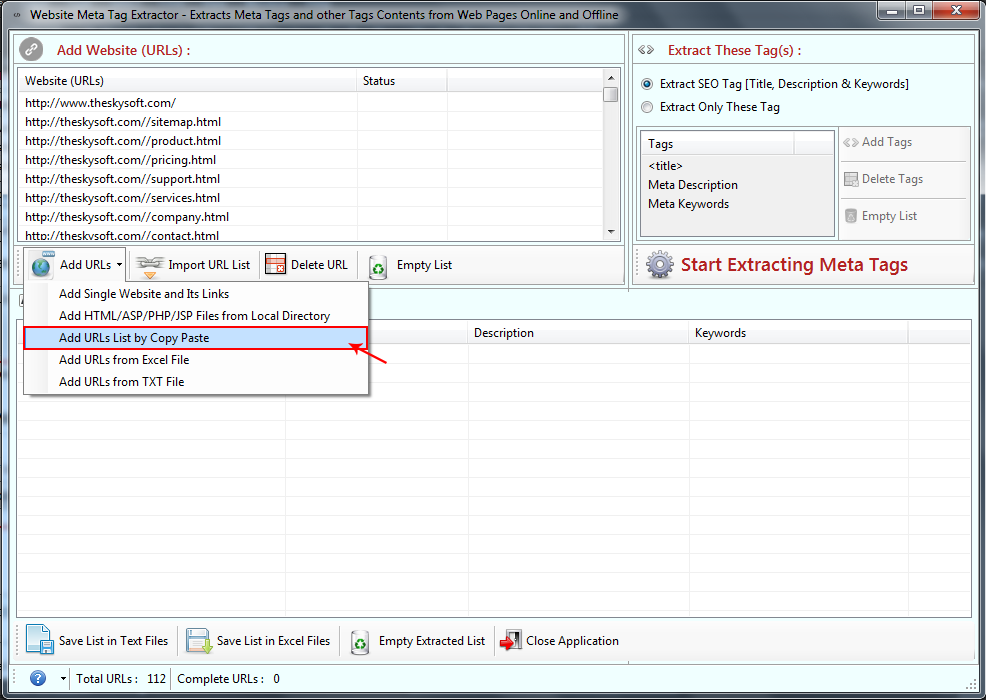Click Close Application label
Viewport: 986px width, 700px height.
[x=572, y=641]
